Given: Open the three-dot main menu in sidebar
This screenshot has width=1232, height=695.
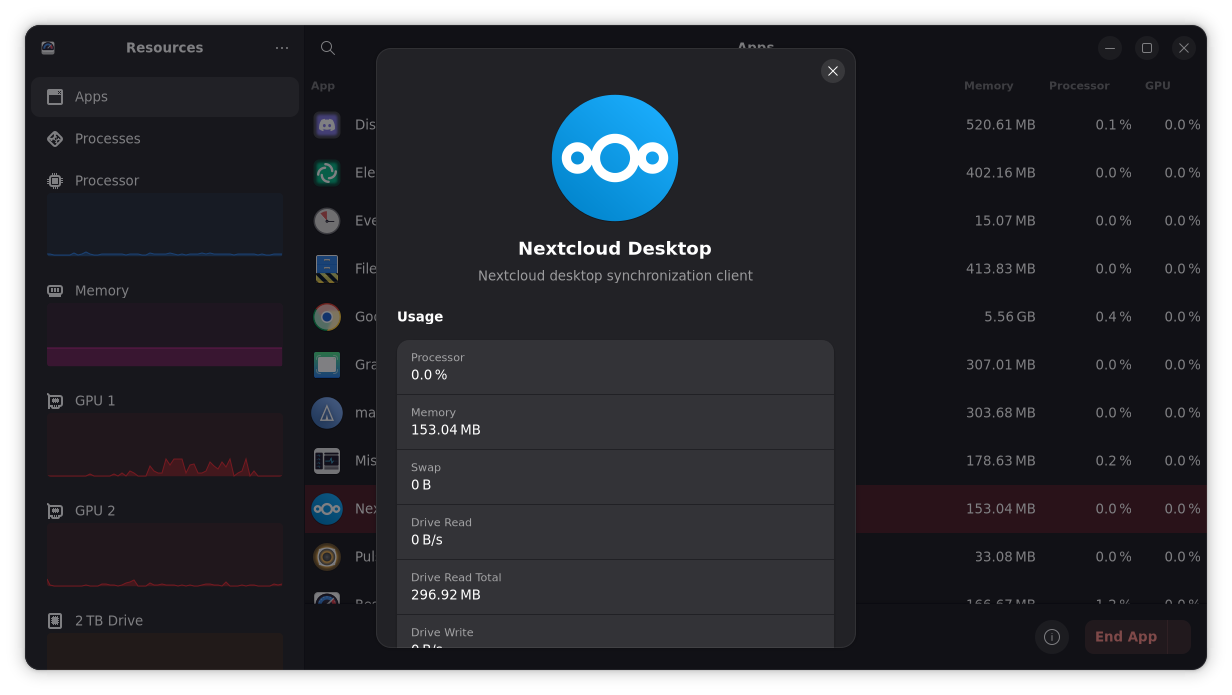Looking at the screenshot, I should [x=282, y=48].
